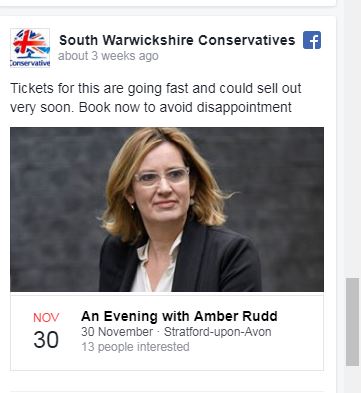
Task: Select the Stratford-upon-Avon location text
Action: (218, 332)
